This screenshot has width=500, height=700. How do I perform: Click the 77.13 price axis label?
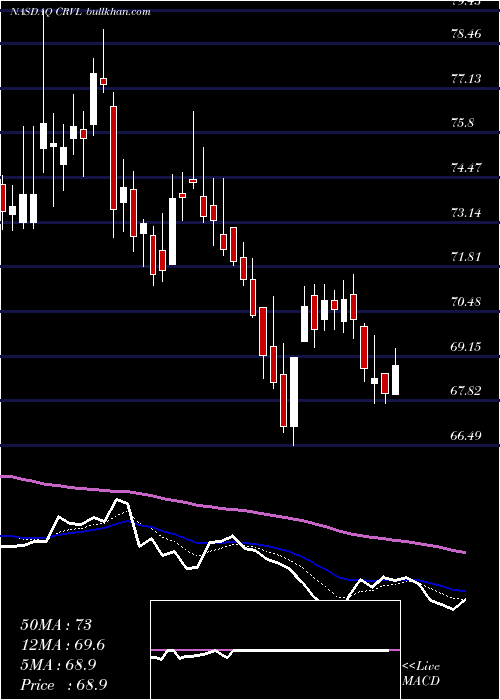coord(467,79)
